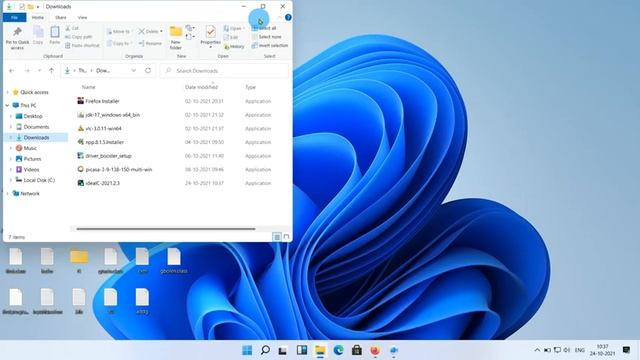Open Microsoft Store from taskbar
Screen dimensions: 640x360
coord(357,350)
